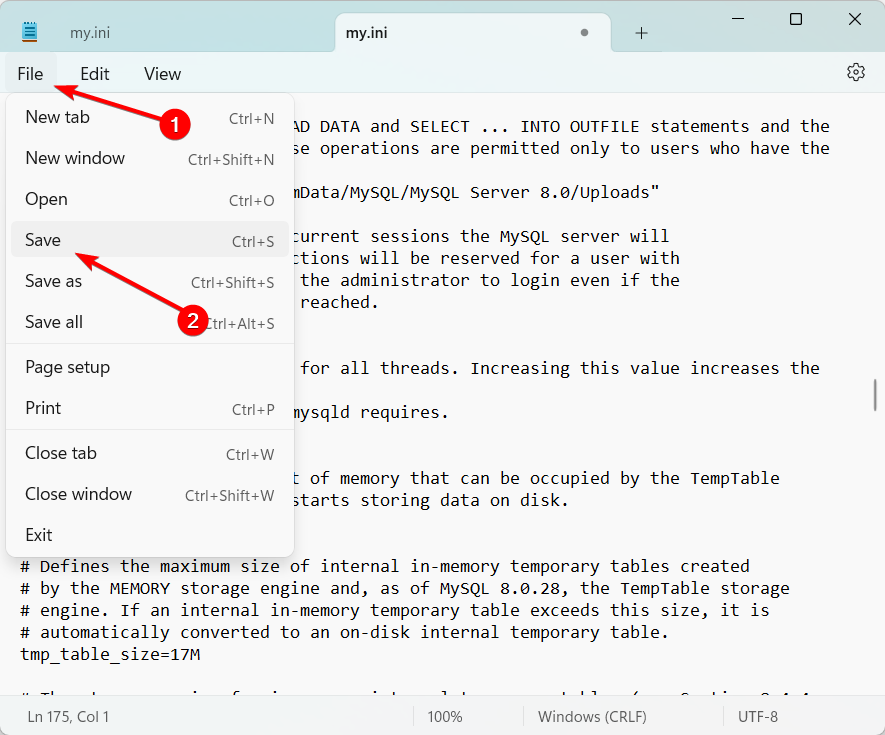Click the 100% zoom status entry

445,717
